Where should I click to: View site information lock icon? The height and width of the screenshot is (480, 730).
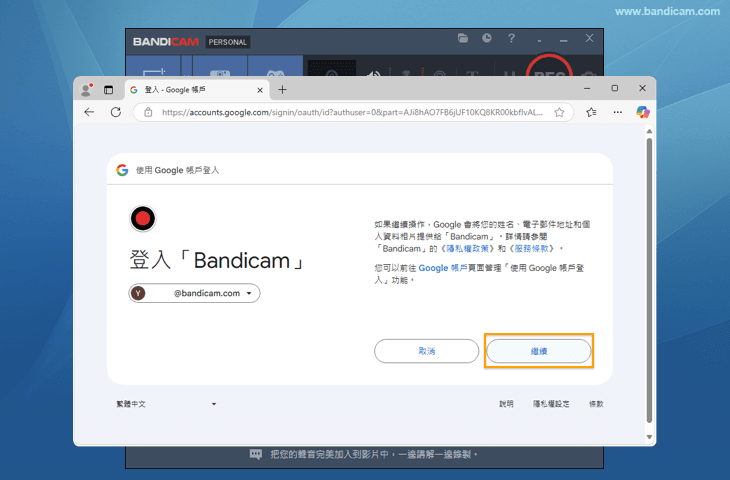click(x=148, y=112)
